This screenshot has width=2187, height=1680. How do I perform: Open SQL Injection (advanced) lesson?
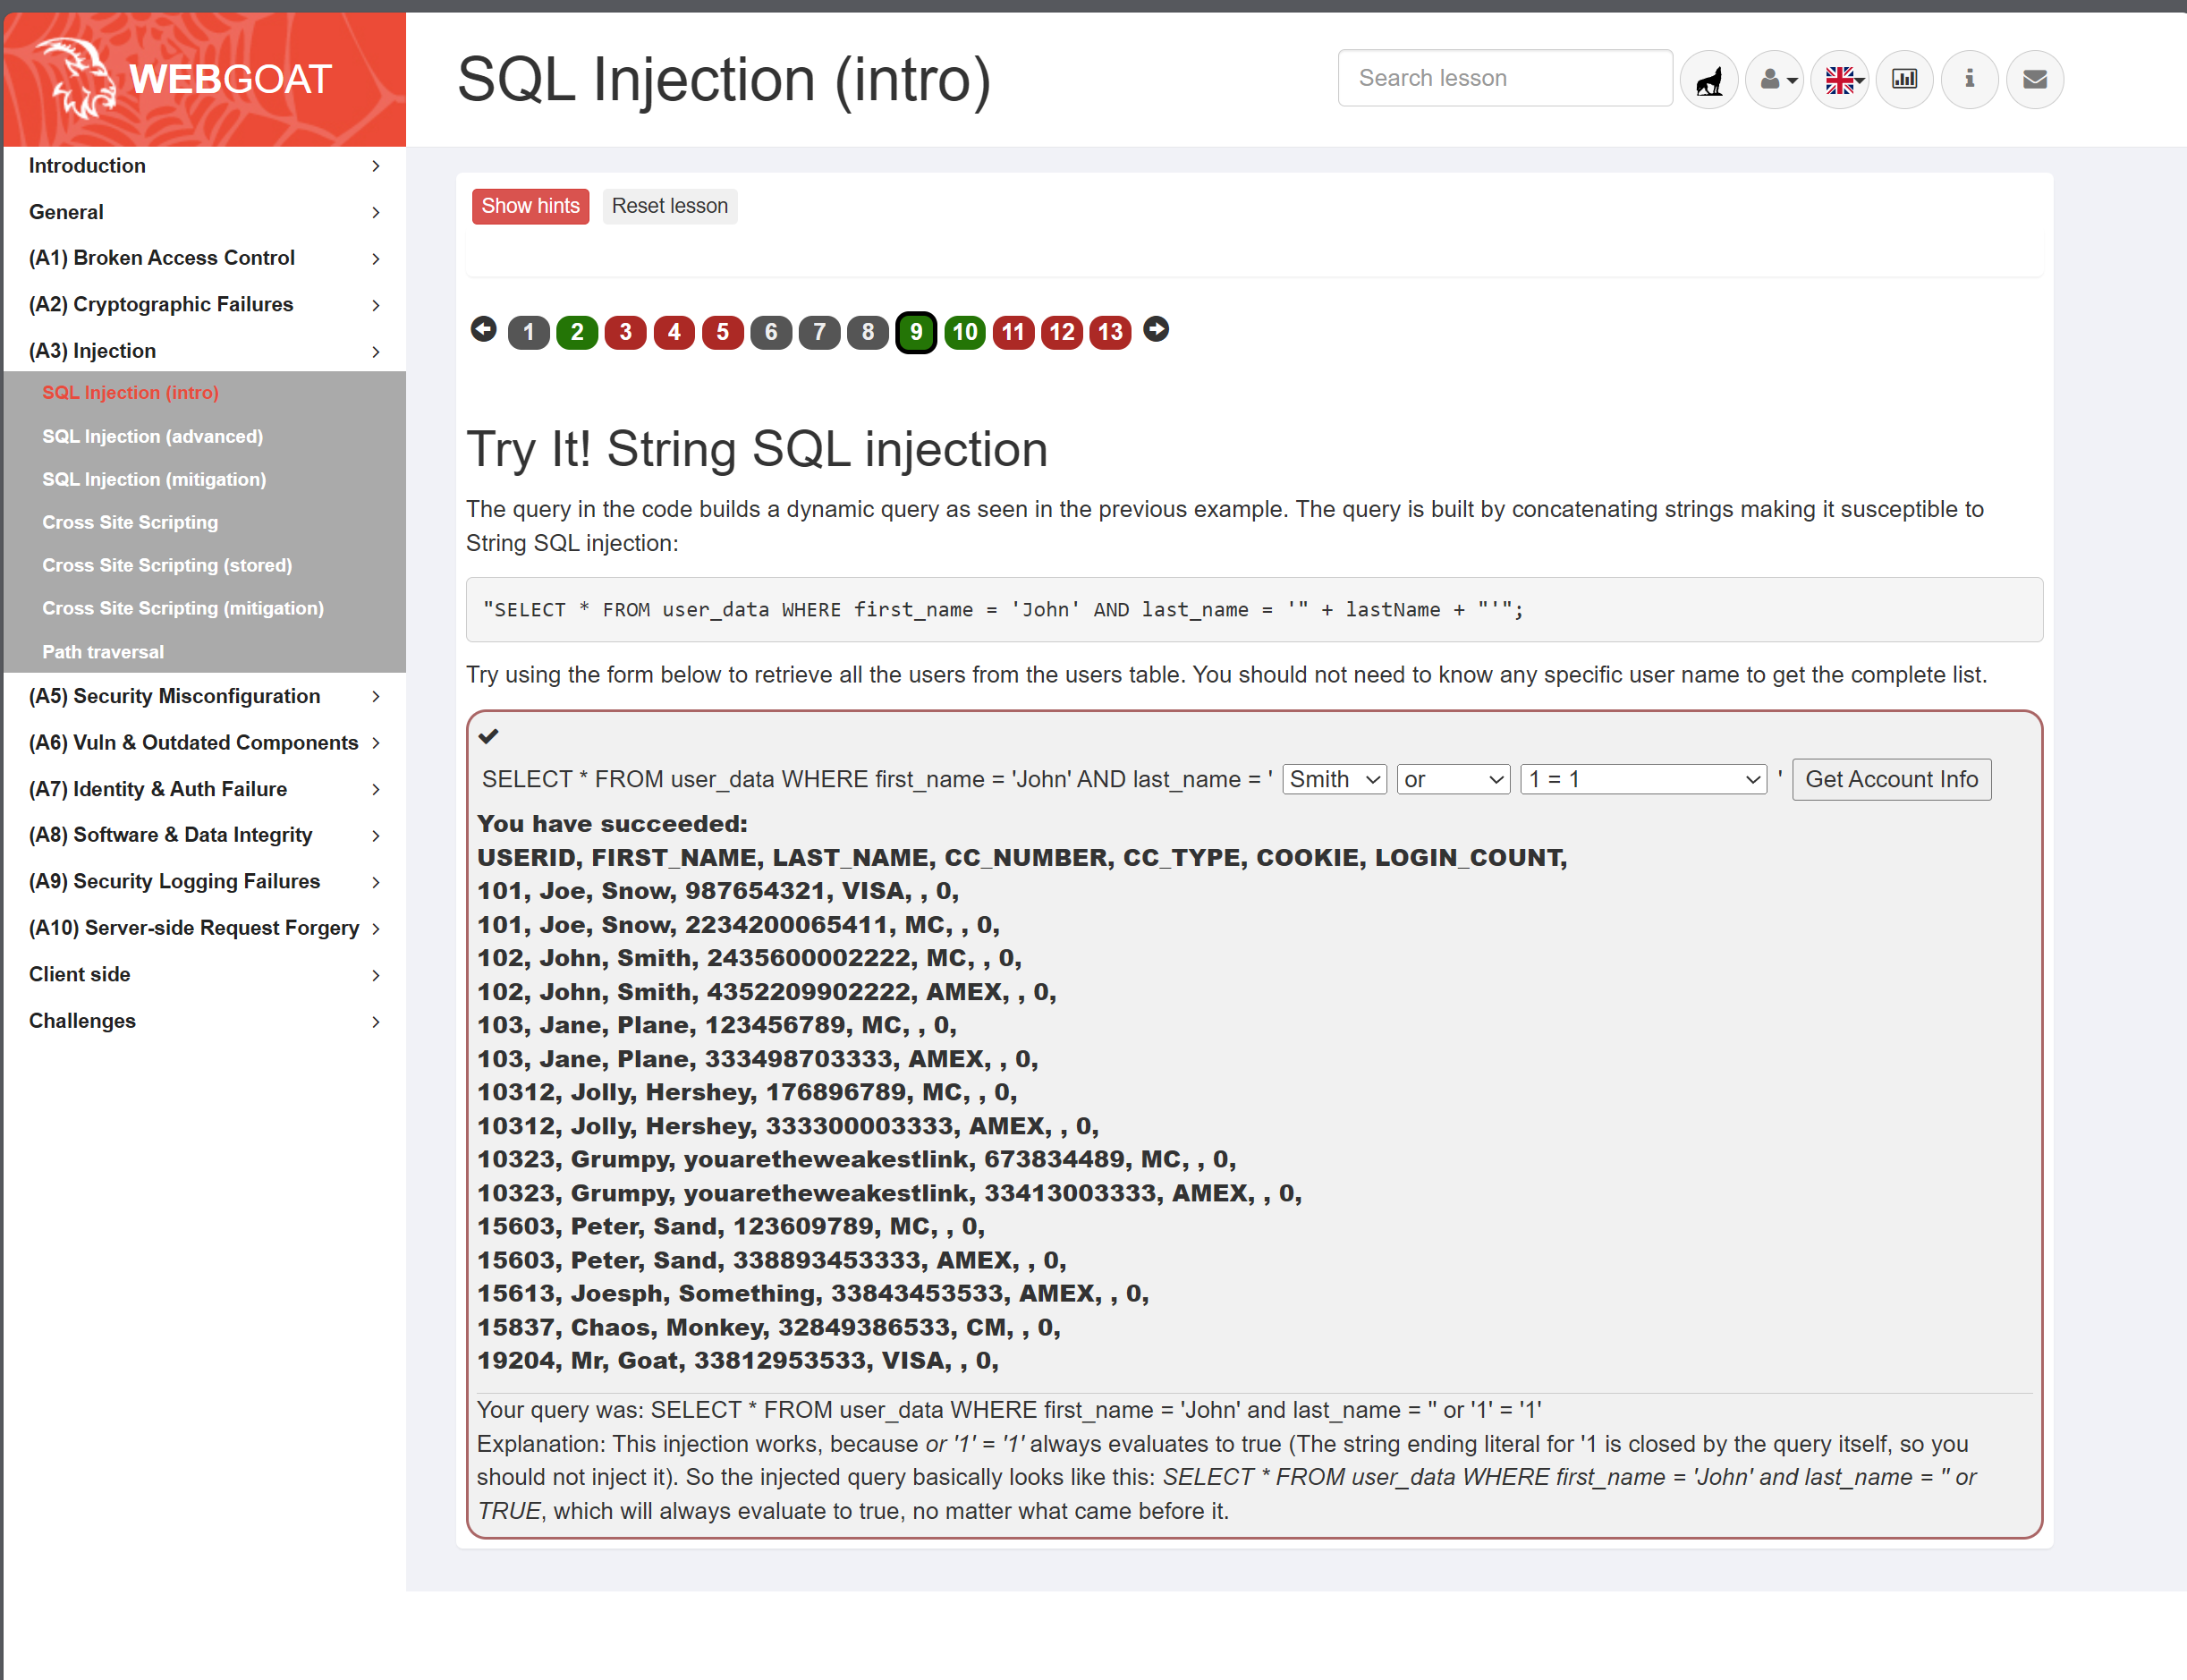point(152,436)
